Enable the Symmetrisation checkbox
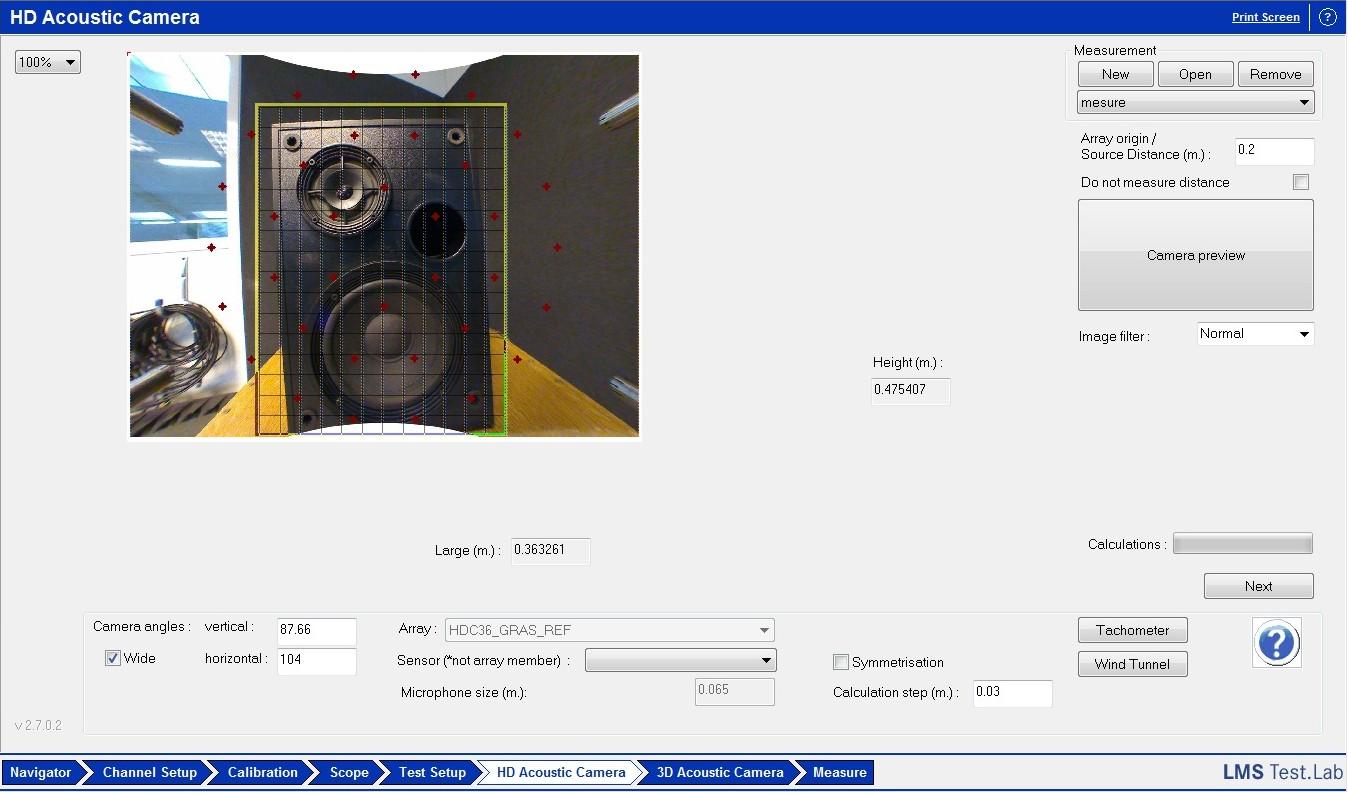The image size is (1348, 792). [841, 662]
